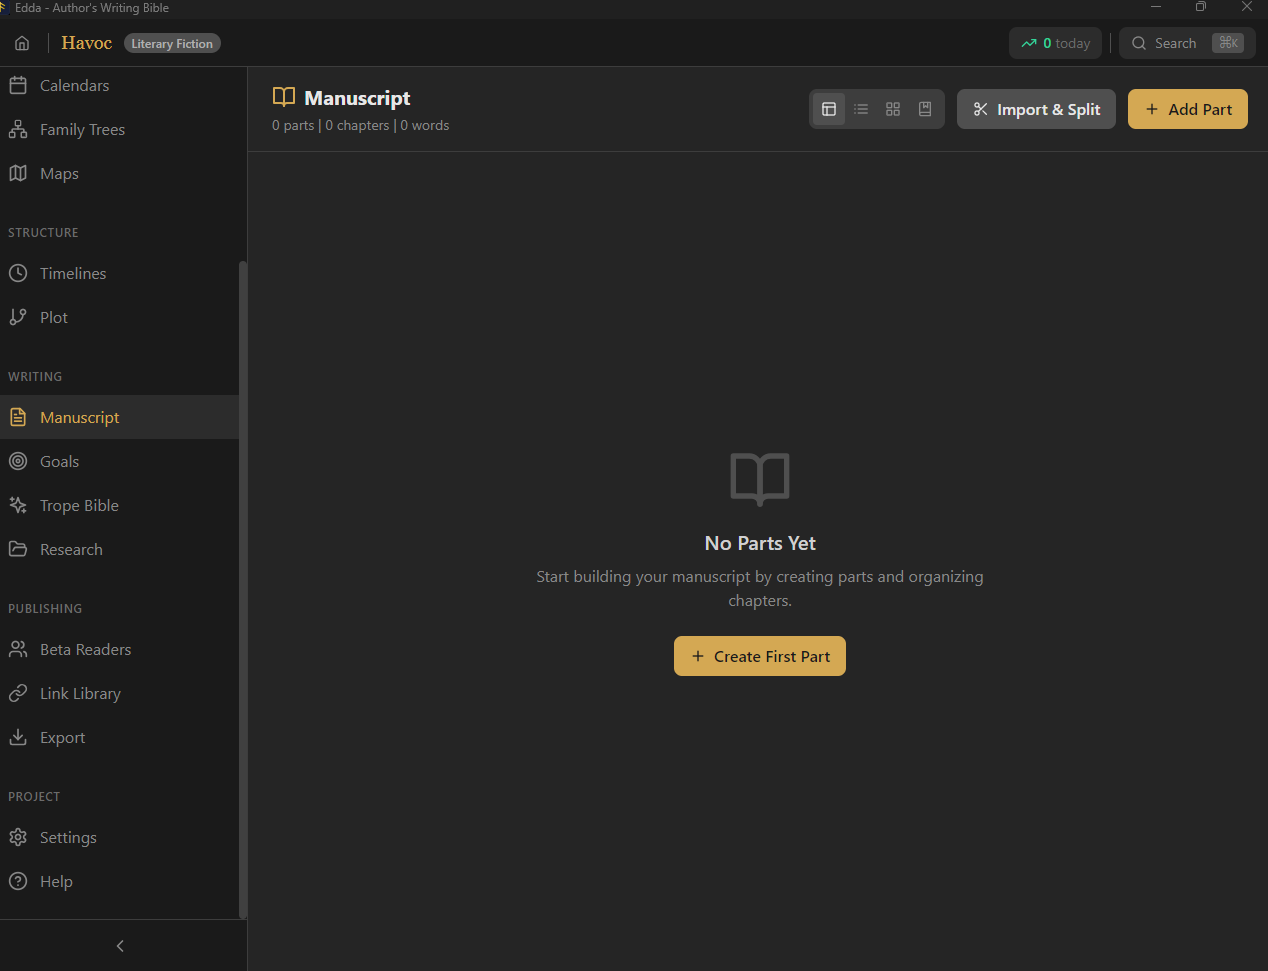The image size is (1268, 971).
Task: View the 0 today word count tracker
Action: (1055, 43)
